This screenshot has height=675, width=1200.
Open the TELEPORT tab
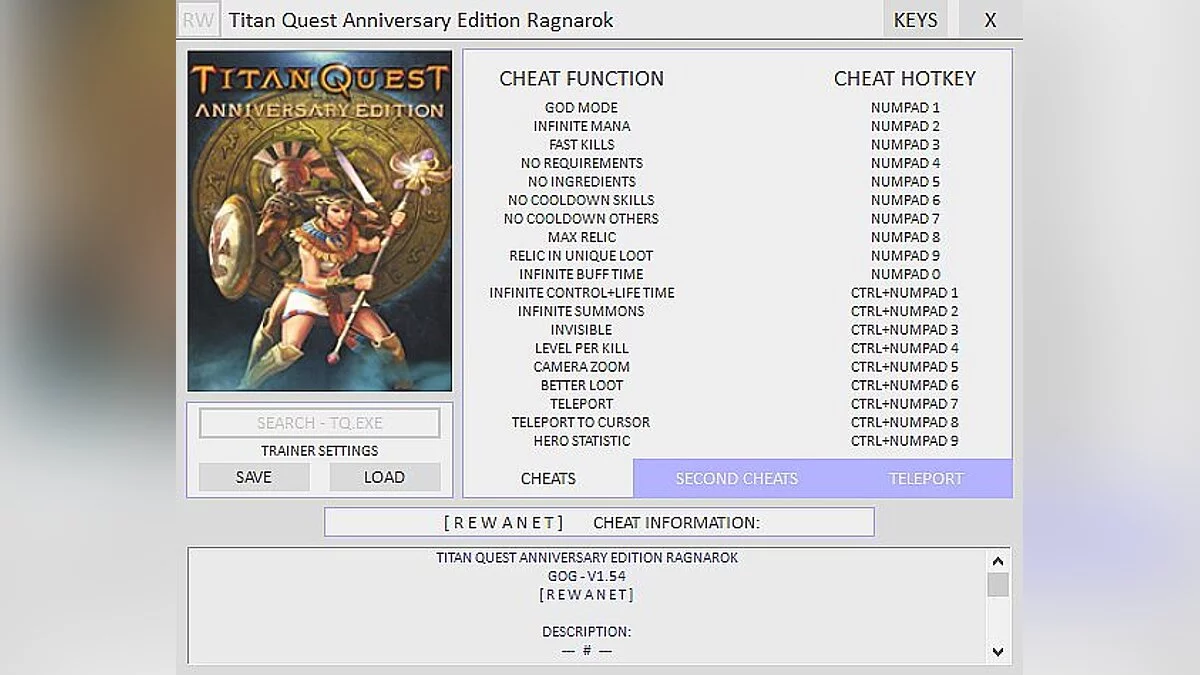coord(925,478)
